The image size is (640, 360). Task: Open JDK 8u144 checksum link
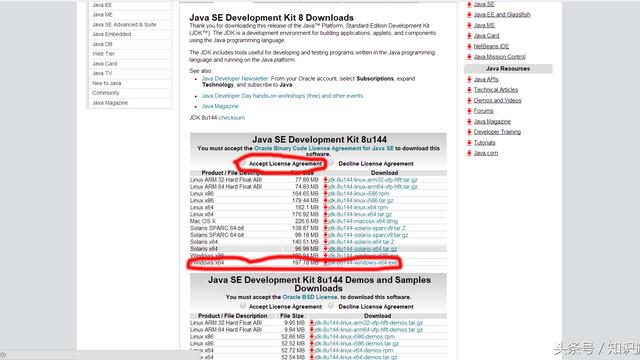coord(231,118)
